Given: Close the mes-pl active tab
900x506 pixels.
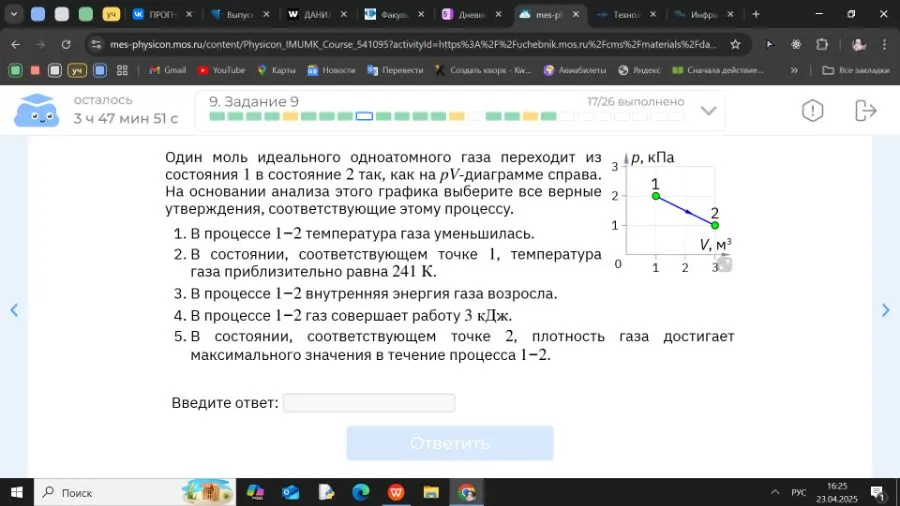Looking at the screenshot, I should click(576, 14).
